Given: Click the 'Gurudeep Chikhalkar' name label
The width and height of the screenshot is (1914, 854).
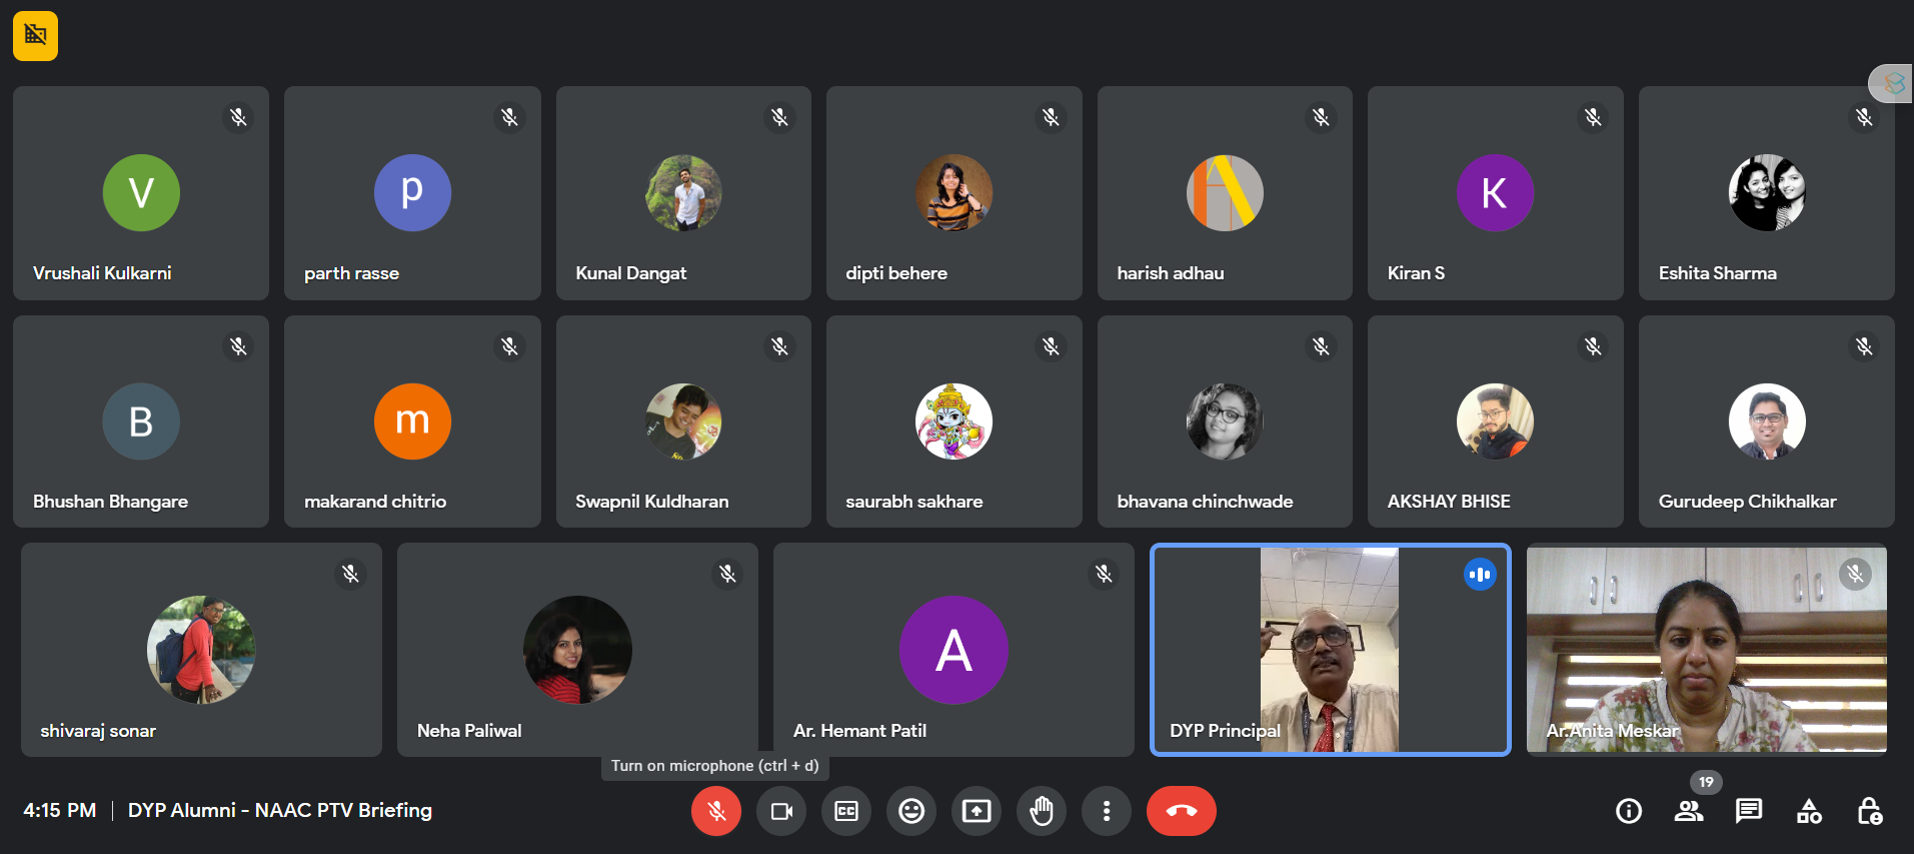Looking at the screenshot, I should tap(1747, 502).
